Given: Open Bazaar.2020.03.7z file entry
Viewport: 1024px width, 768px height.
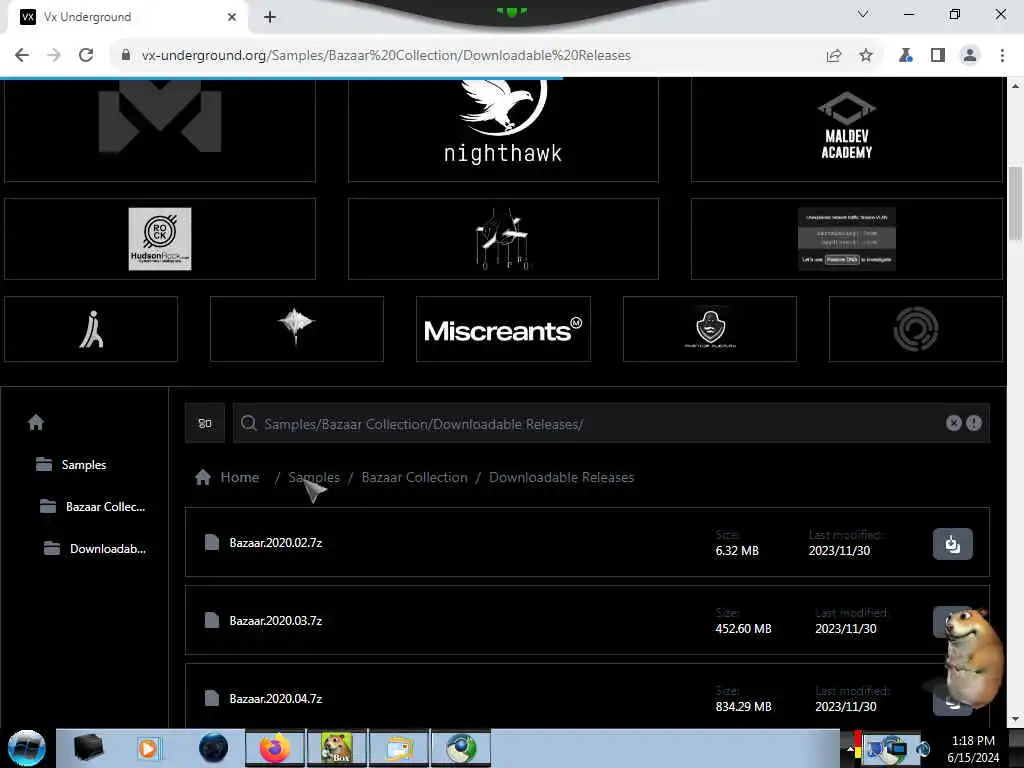Looking at the screenshot, I should (x=587, y=620).
